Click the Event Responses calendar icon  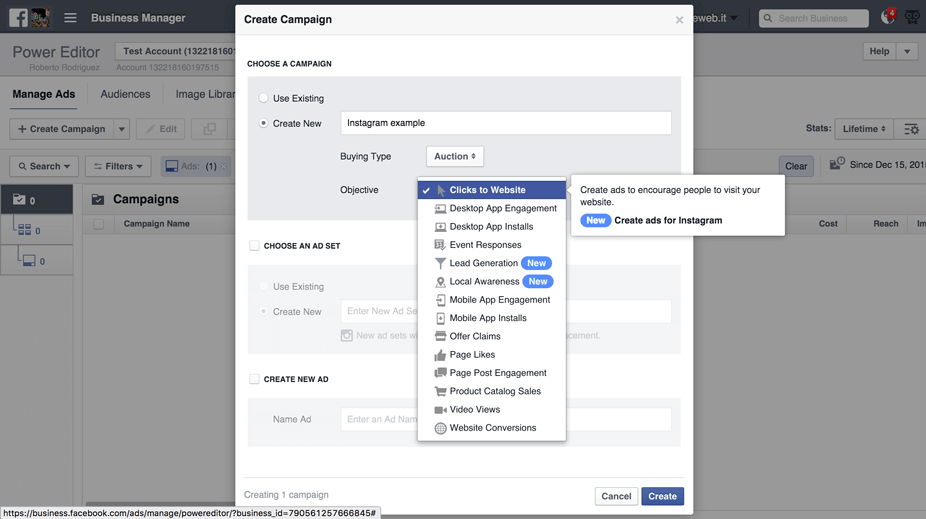[x=440, y=244]
